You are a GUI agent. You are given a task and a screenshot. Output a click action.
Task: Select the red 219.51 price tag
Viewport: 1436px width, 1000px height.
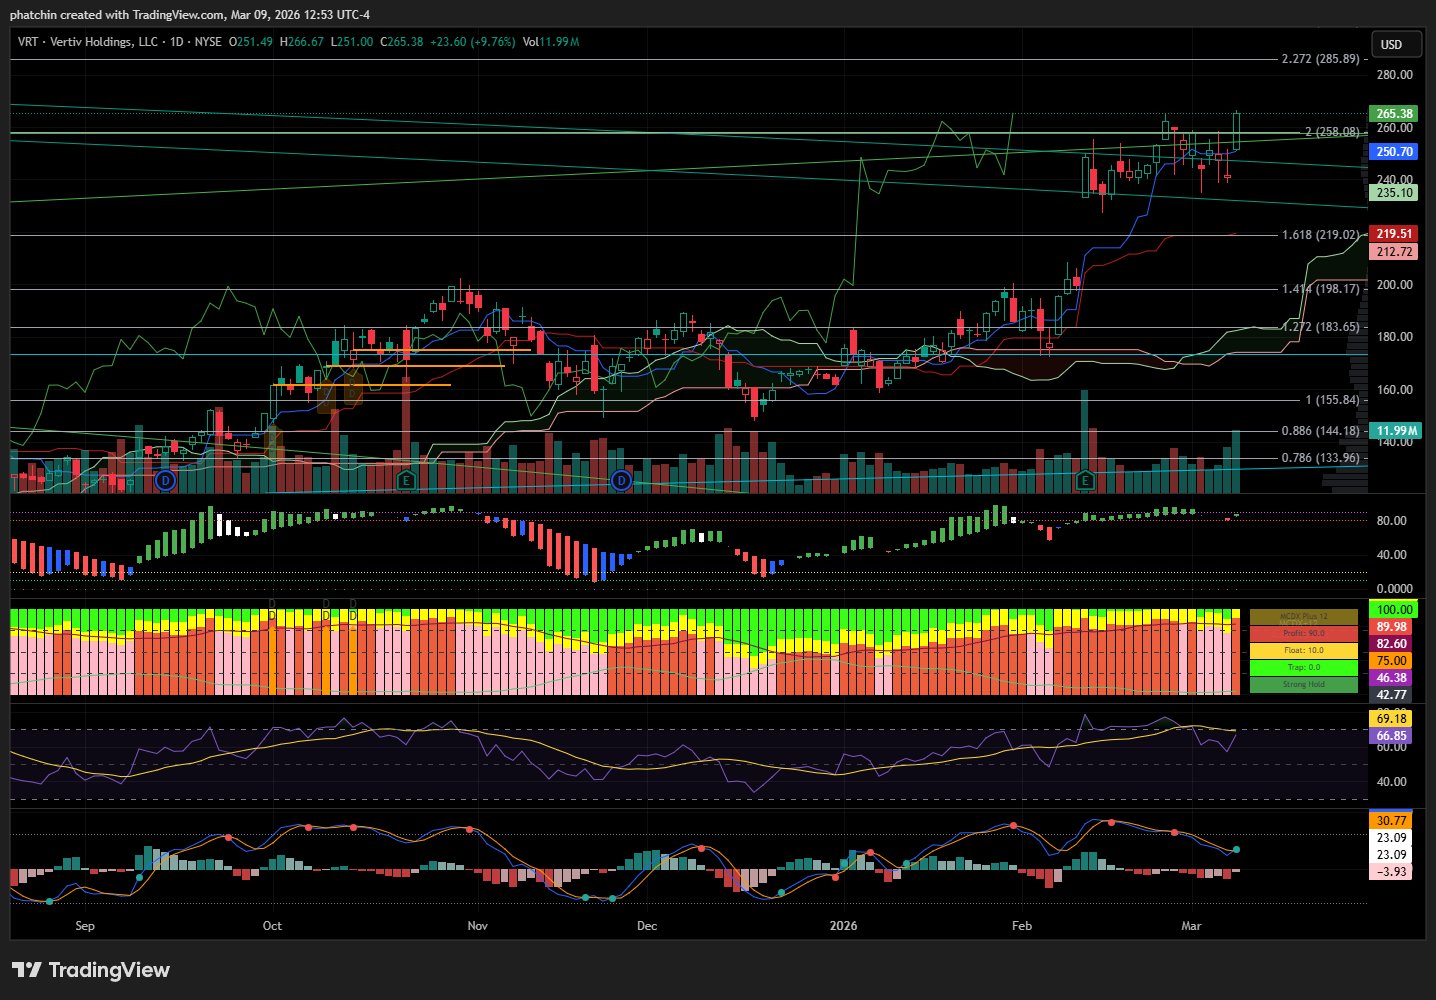coord(1394,234)
